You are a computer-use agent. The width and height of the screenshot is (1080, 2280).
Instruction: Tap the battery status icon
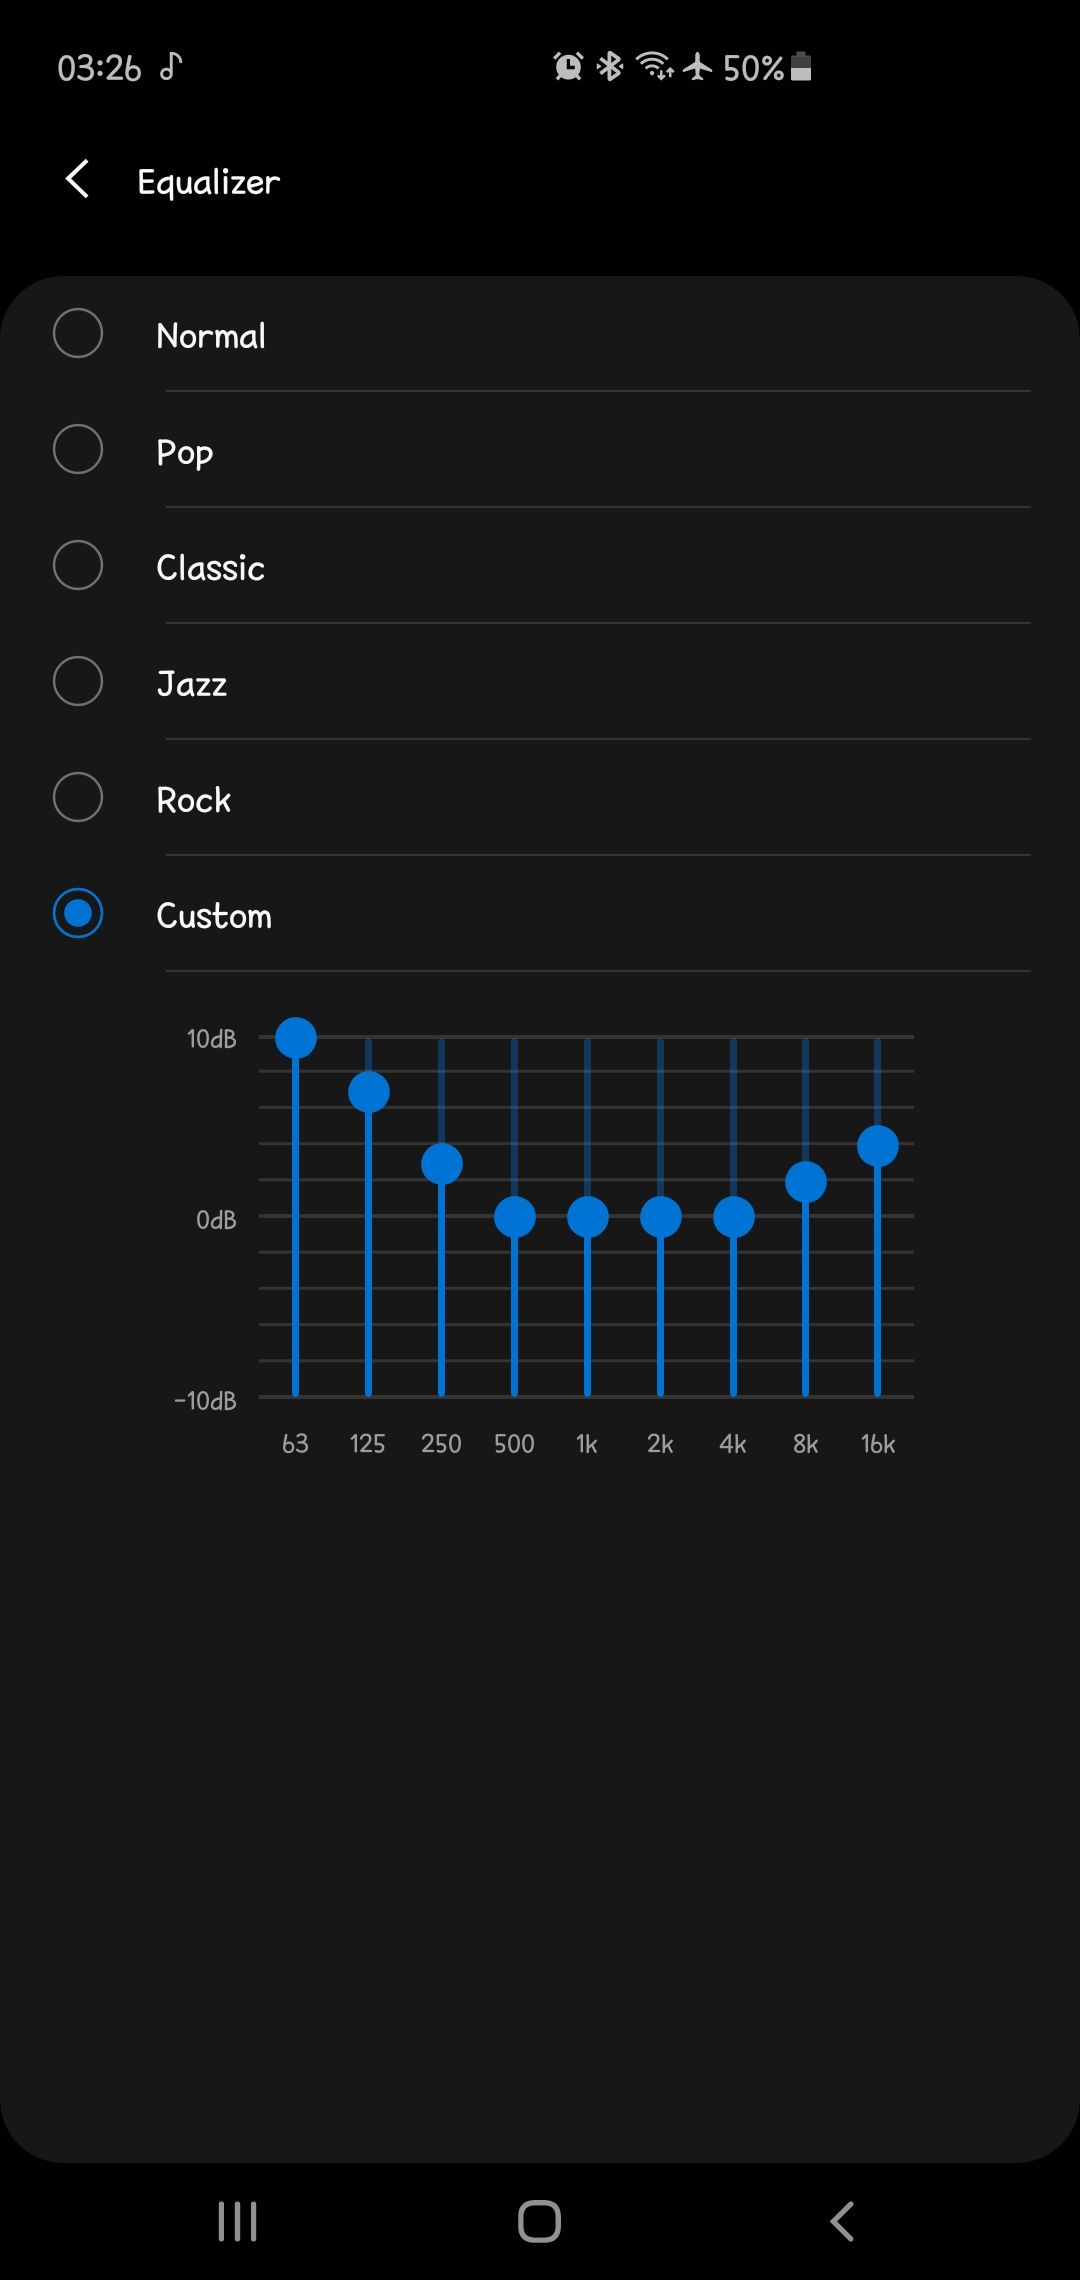click(x=801, y=67)
